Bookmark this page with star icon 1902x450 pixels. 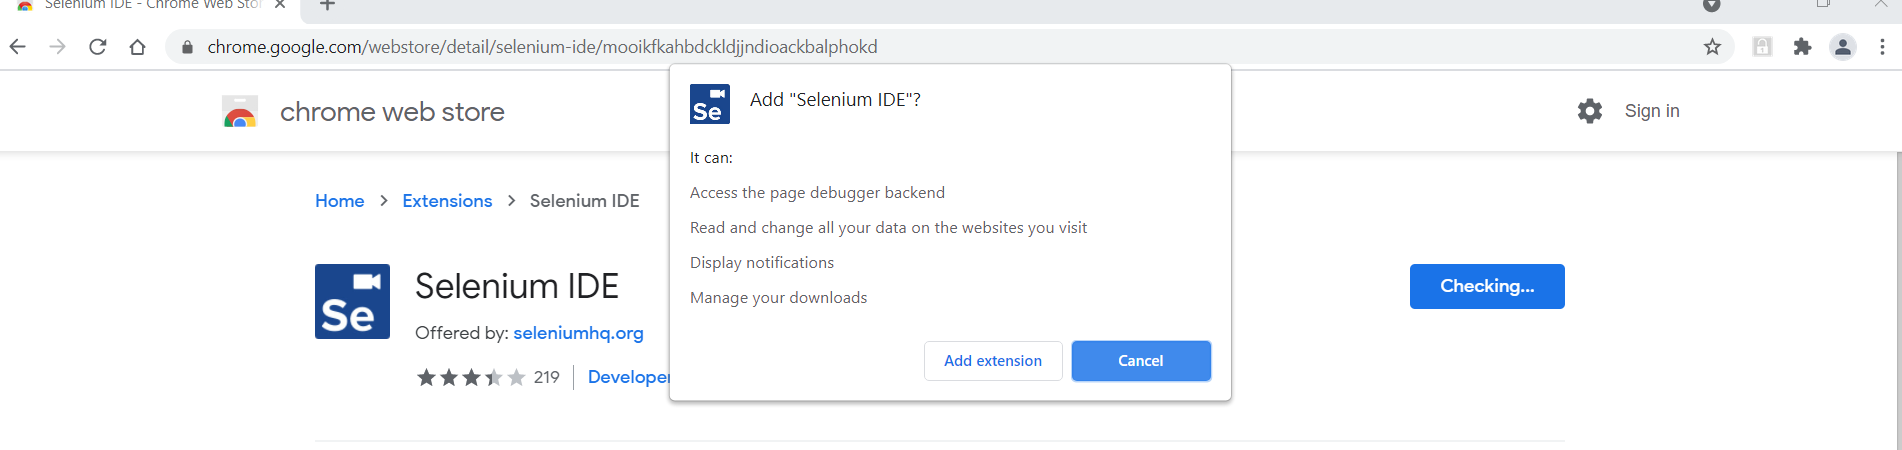[x=1712, y=47]
